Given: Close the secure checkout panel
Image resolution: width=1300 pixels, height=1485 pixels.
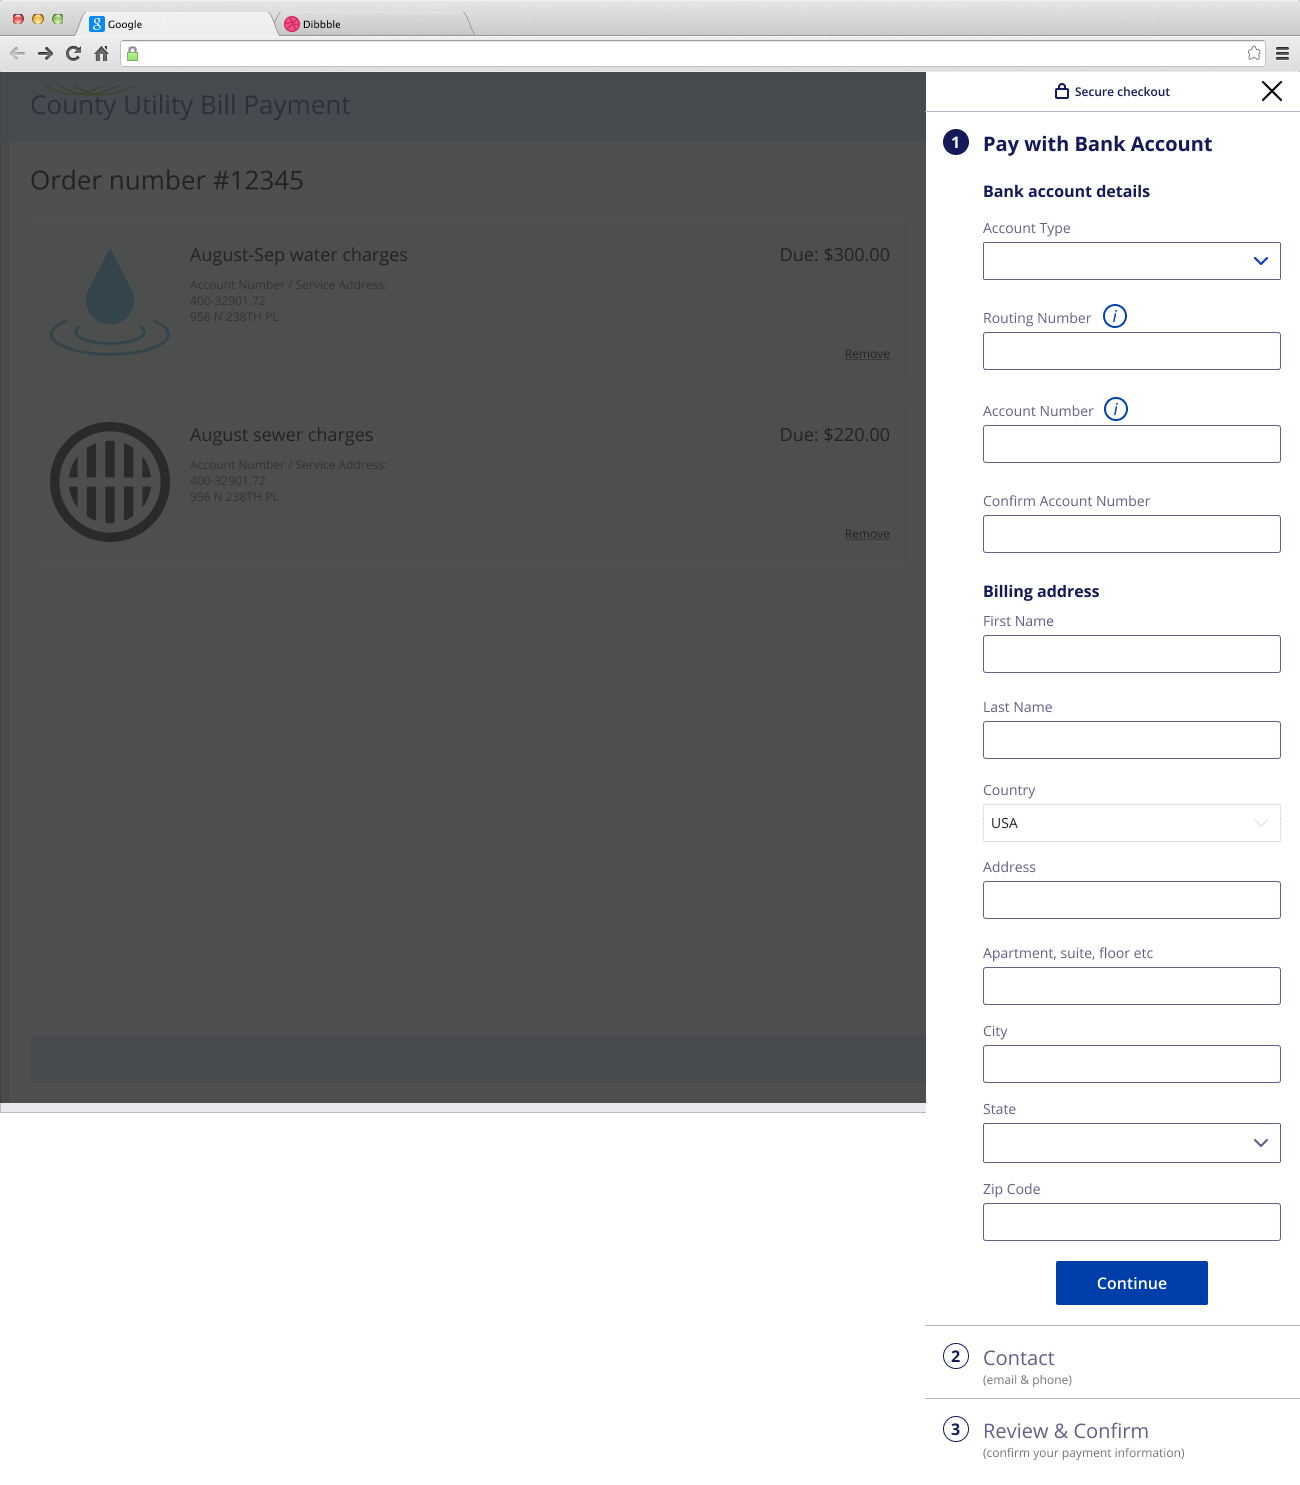Looking at the screenshot, I should (1271, 92).
